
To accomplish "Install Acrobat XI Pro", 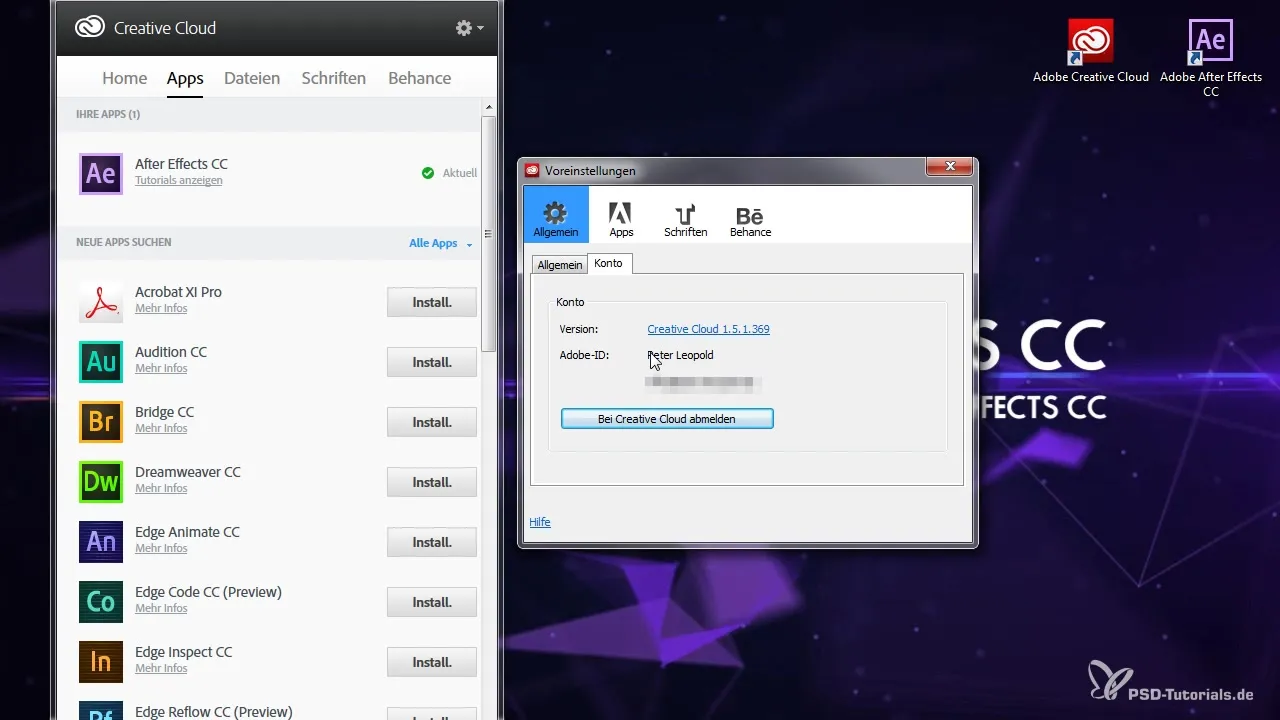I will [432, 302].
